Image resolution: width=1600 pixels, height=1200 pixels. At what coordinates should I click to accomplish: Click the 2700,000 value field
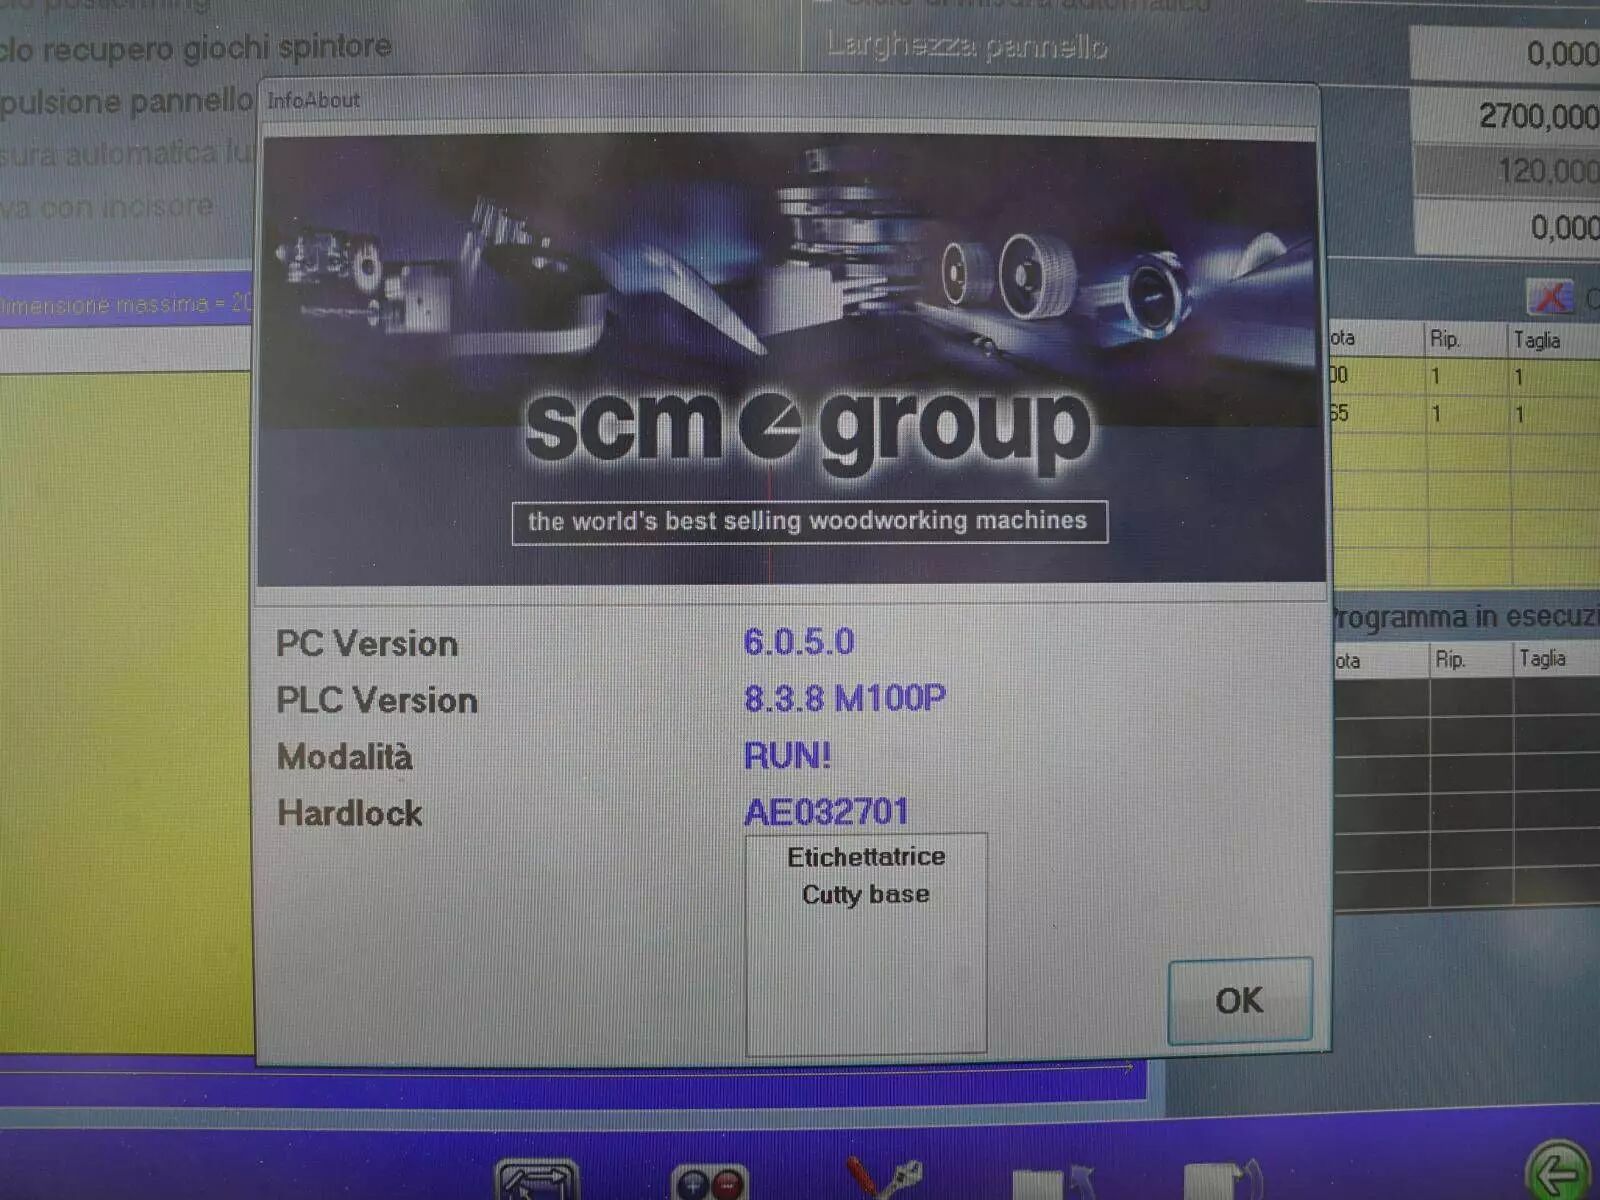1505,115
